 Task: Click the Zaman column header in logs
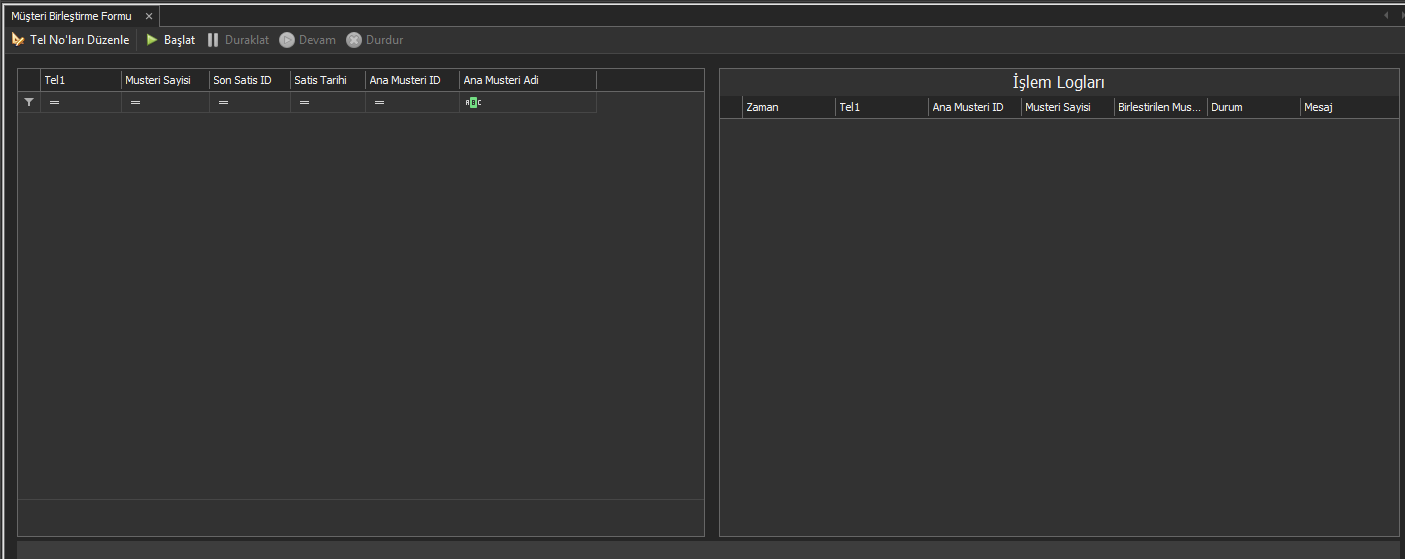click(x=789, y=107)
